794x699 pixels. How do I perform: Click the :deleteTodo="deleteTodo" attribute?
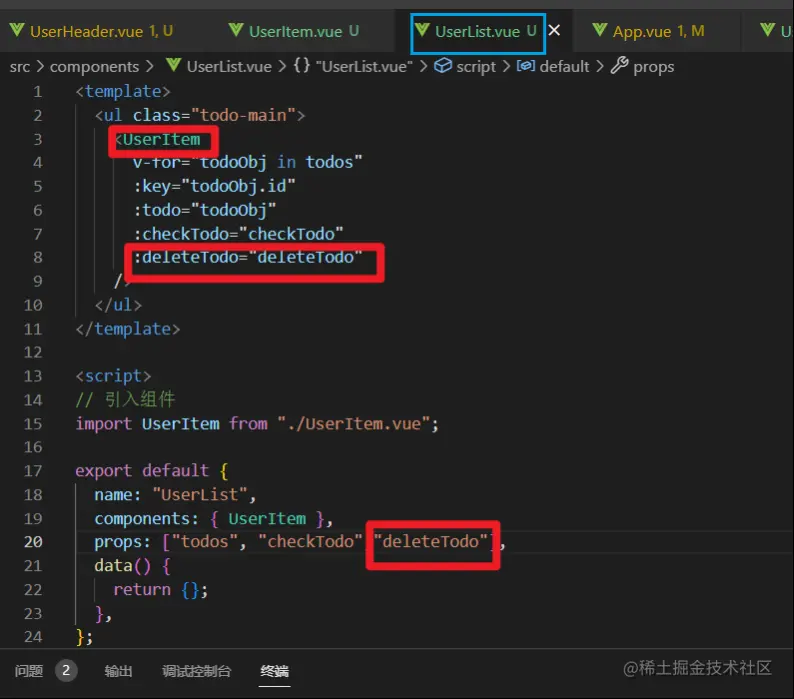tap(248, 257)
